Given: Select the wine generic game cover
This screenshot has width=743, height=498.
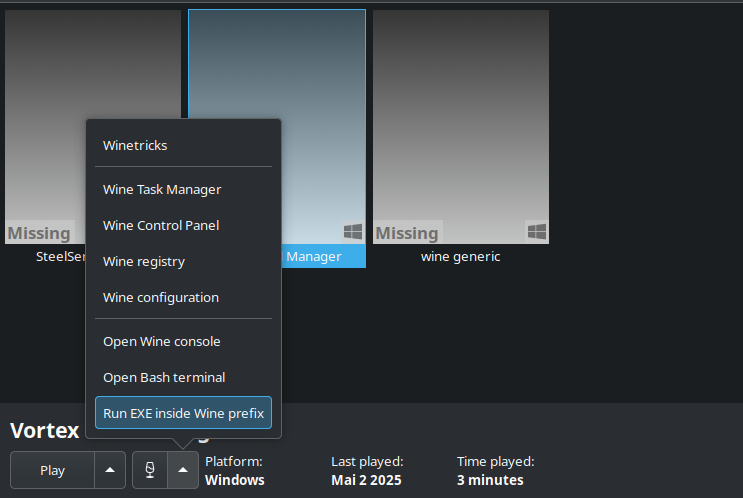Looking at the screenshot, I should [x=461, y=127].
